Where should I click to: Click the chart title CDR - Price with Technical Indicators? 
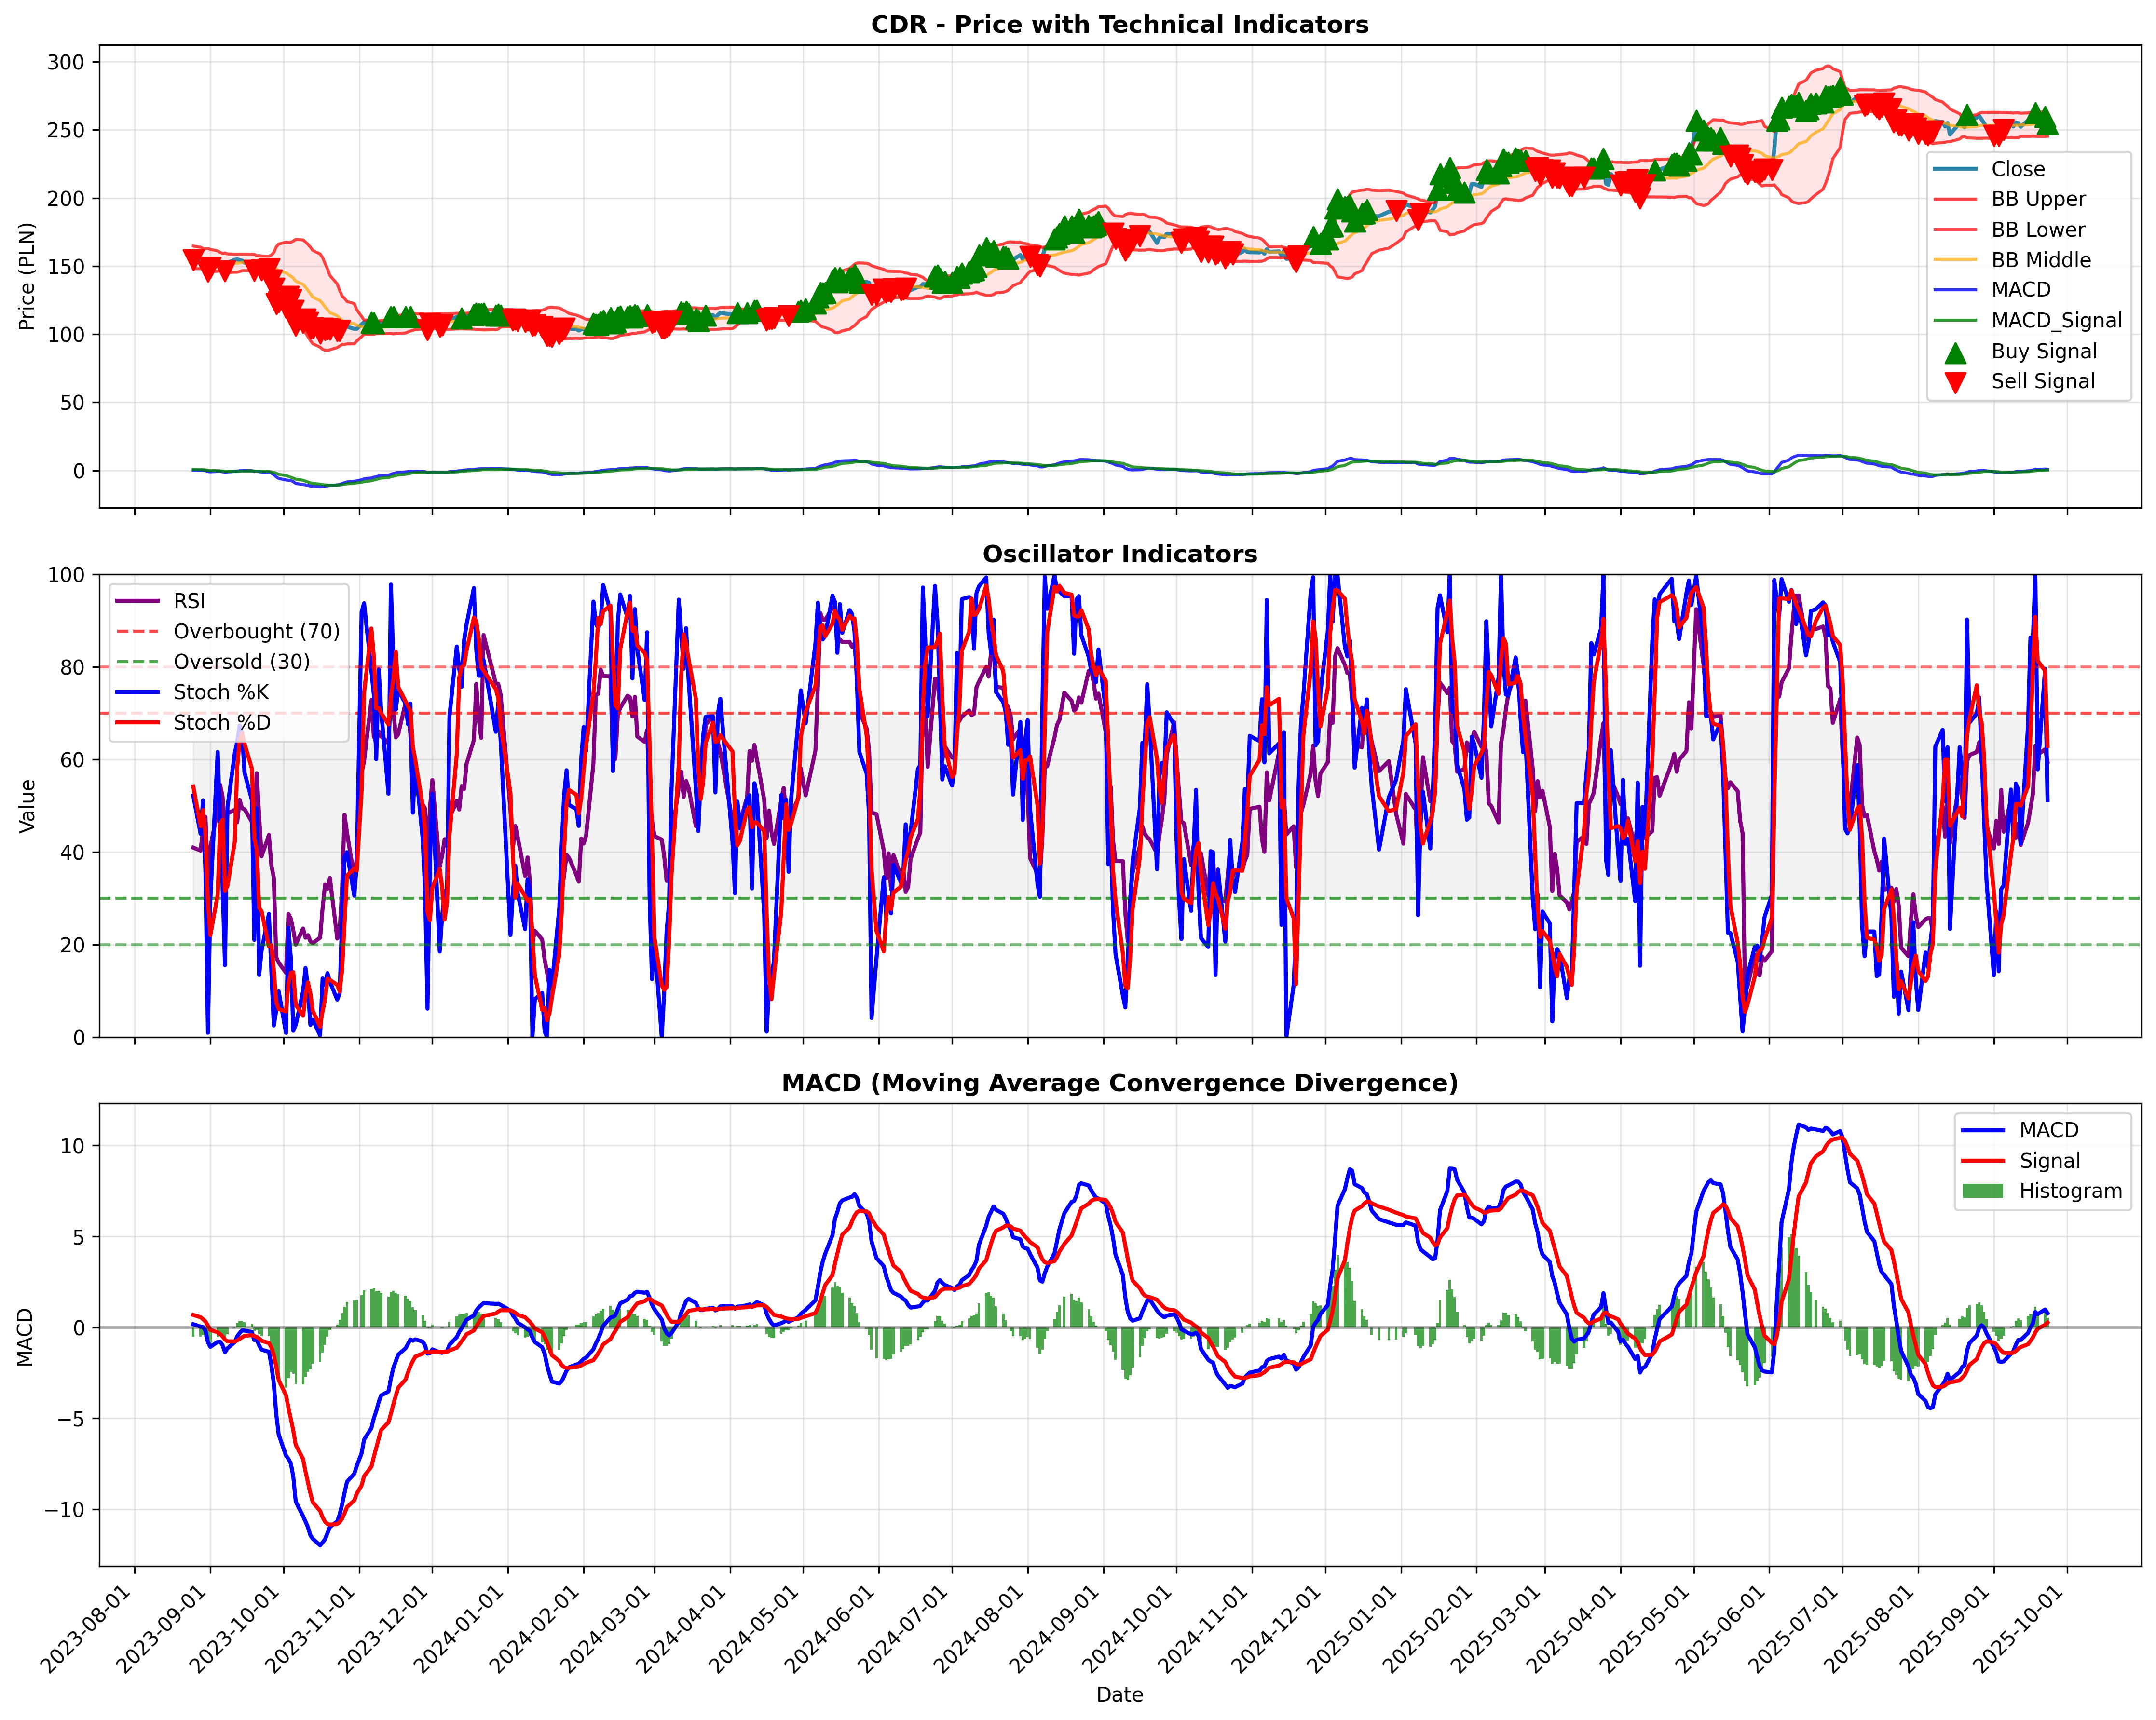click(1119, 24)
